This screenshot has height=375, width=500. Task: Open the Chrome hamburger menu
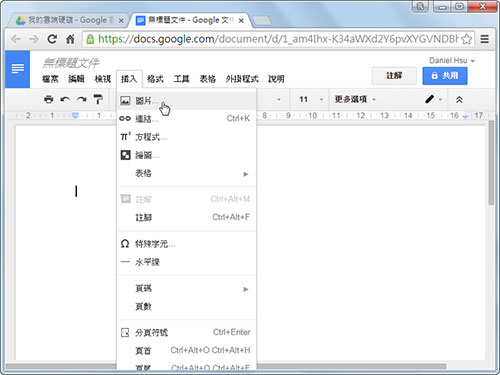485,39
